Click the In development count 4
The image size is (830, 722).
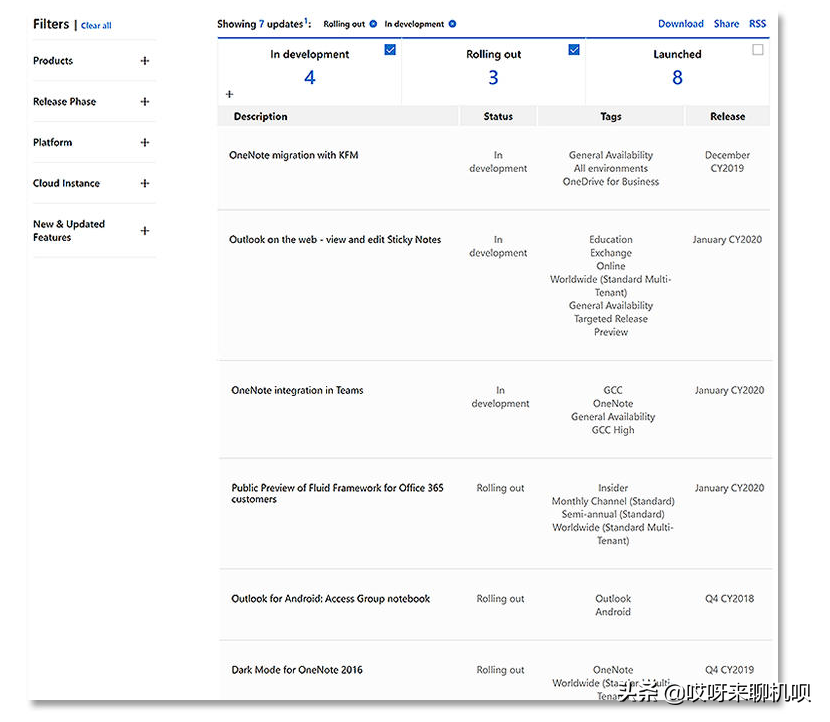point(310,78)
